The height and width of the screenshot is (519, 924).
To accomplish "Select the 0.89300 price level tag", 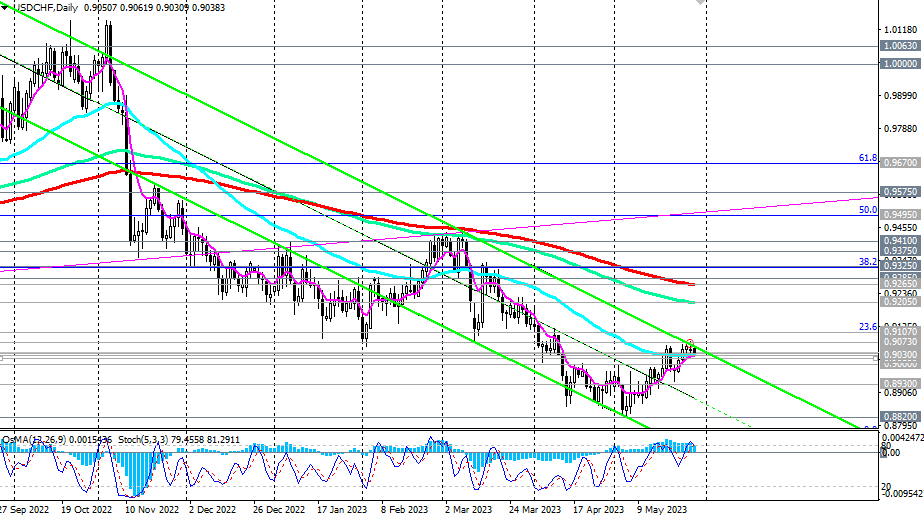I will click(x=900, y=384).
